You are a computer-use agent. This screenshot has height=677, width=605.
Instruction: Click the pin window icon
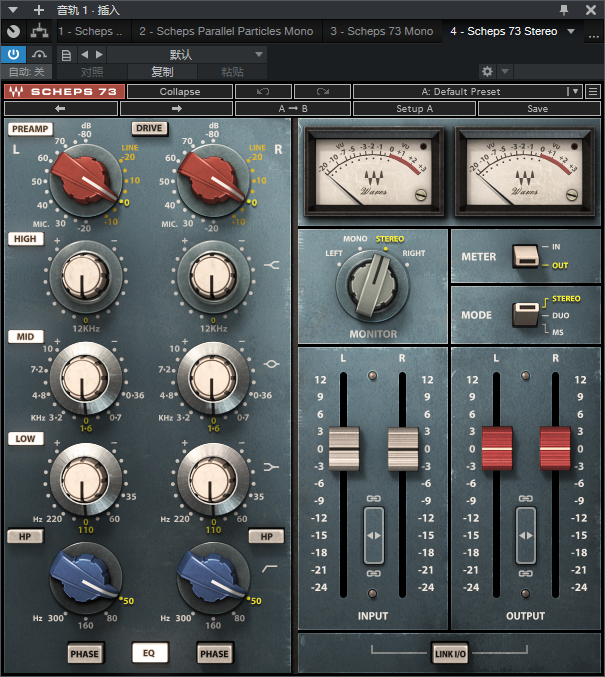(564, 9)
